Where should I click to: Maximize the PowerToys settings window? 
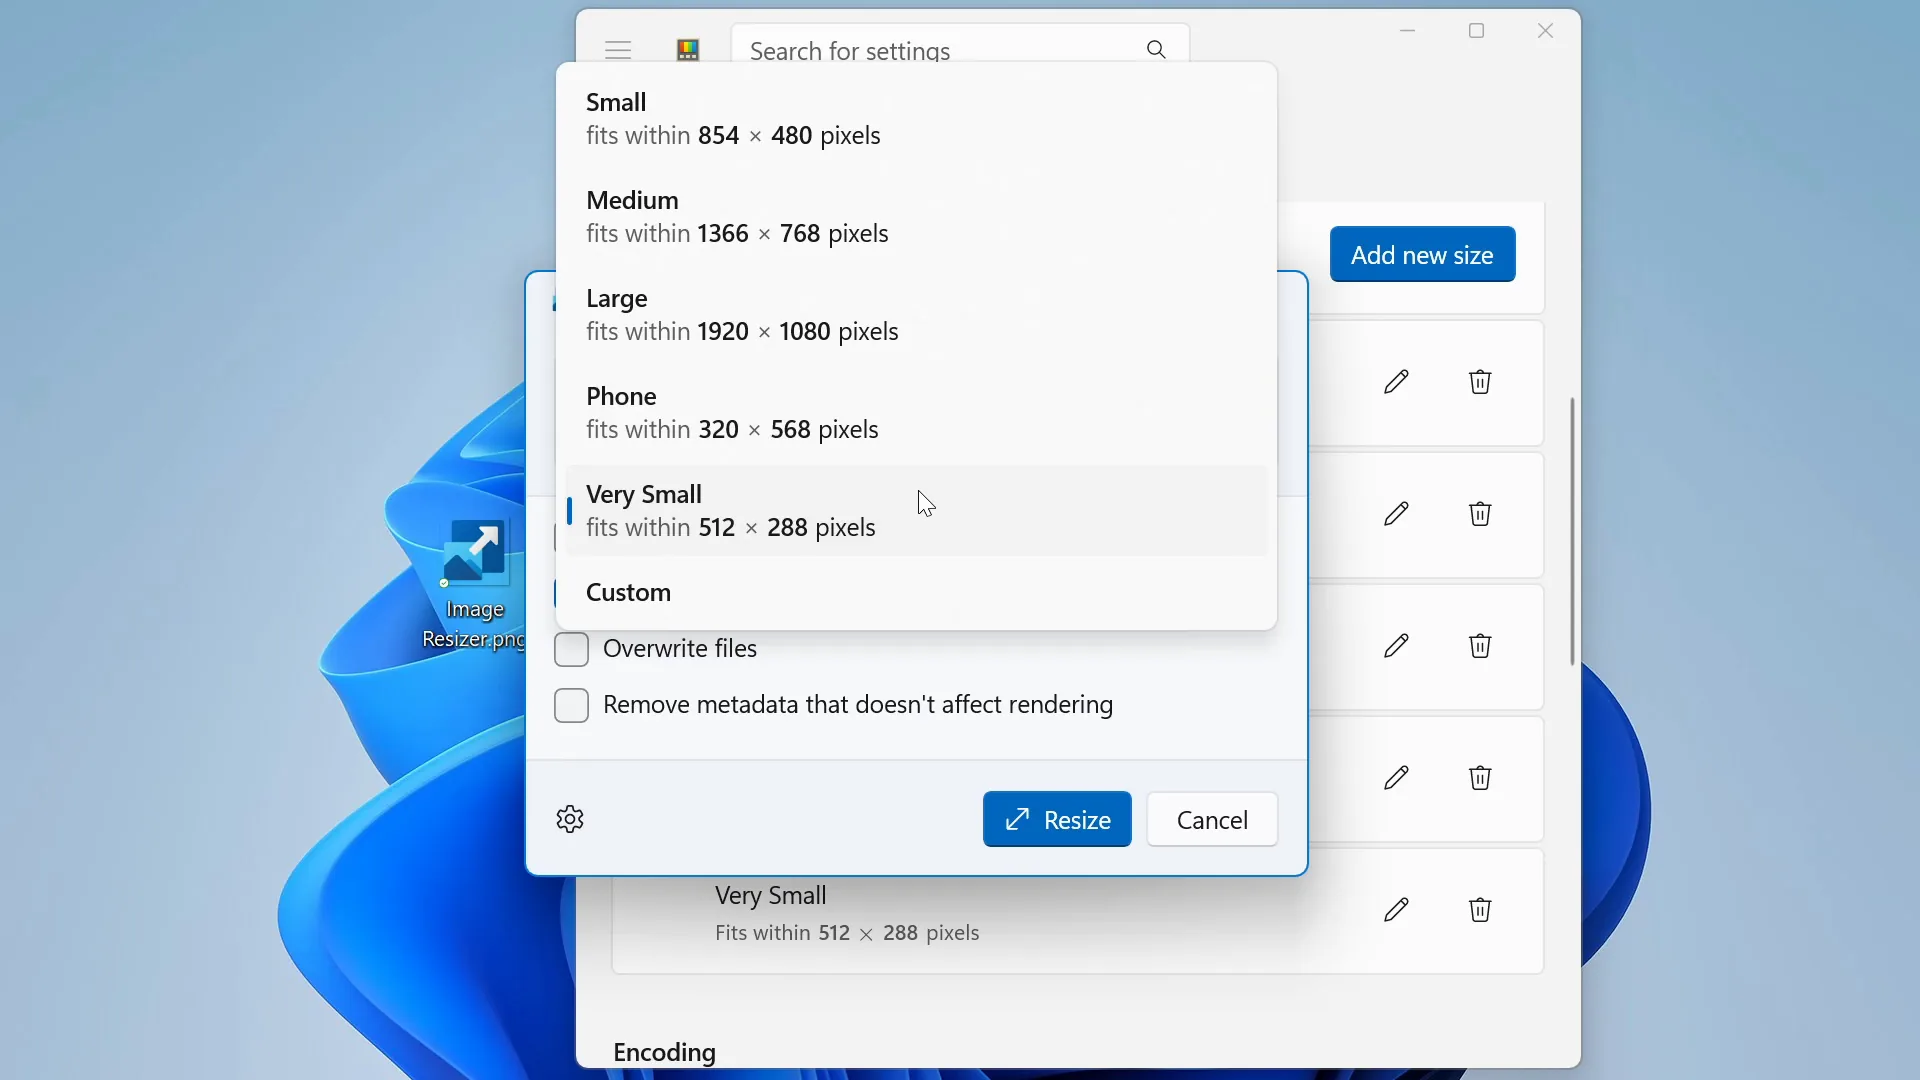pyautogui.click(x=1477, y=31)
